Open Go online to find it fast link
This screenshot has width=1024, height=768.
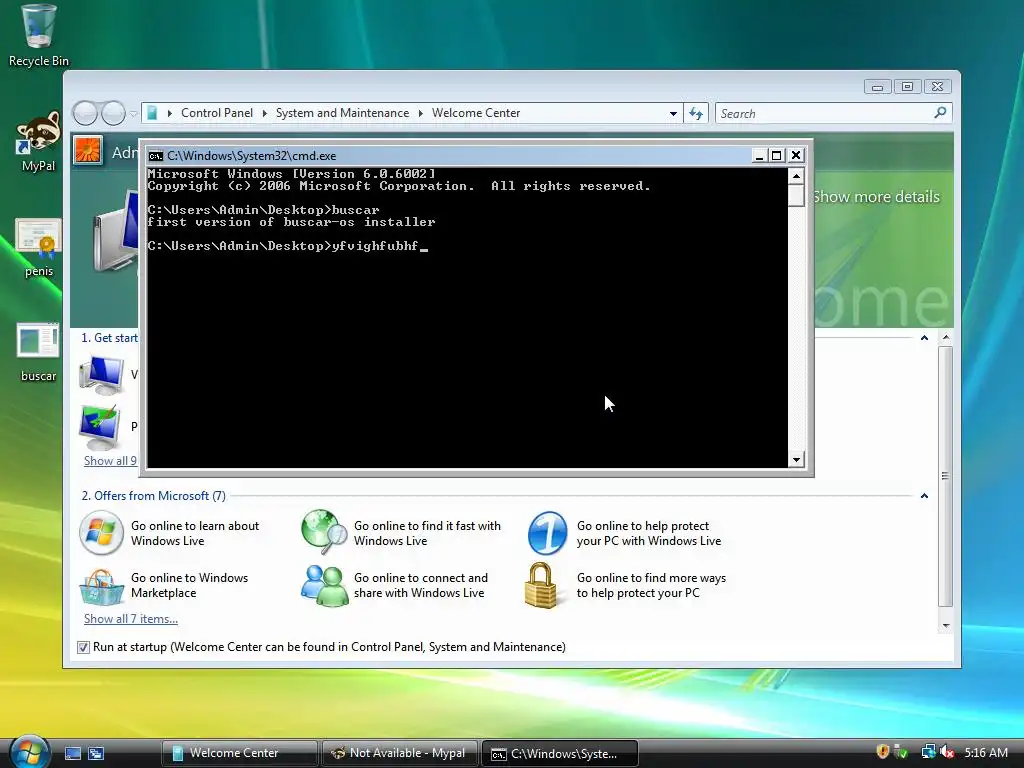427,533
